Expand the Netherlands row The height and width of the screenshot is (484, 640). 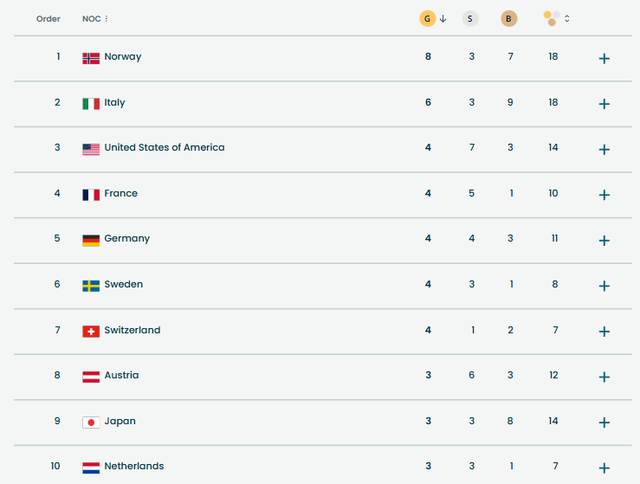click(604, 467)
